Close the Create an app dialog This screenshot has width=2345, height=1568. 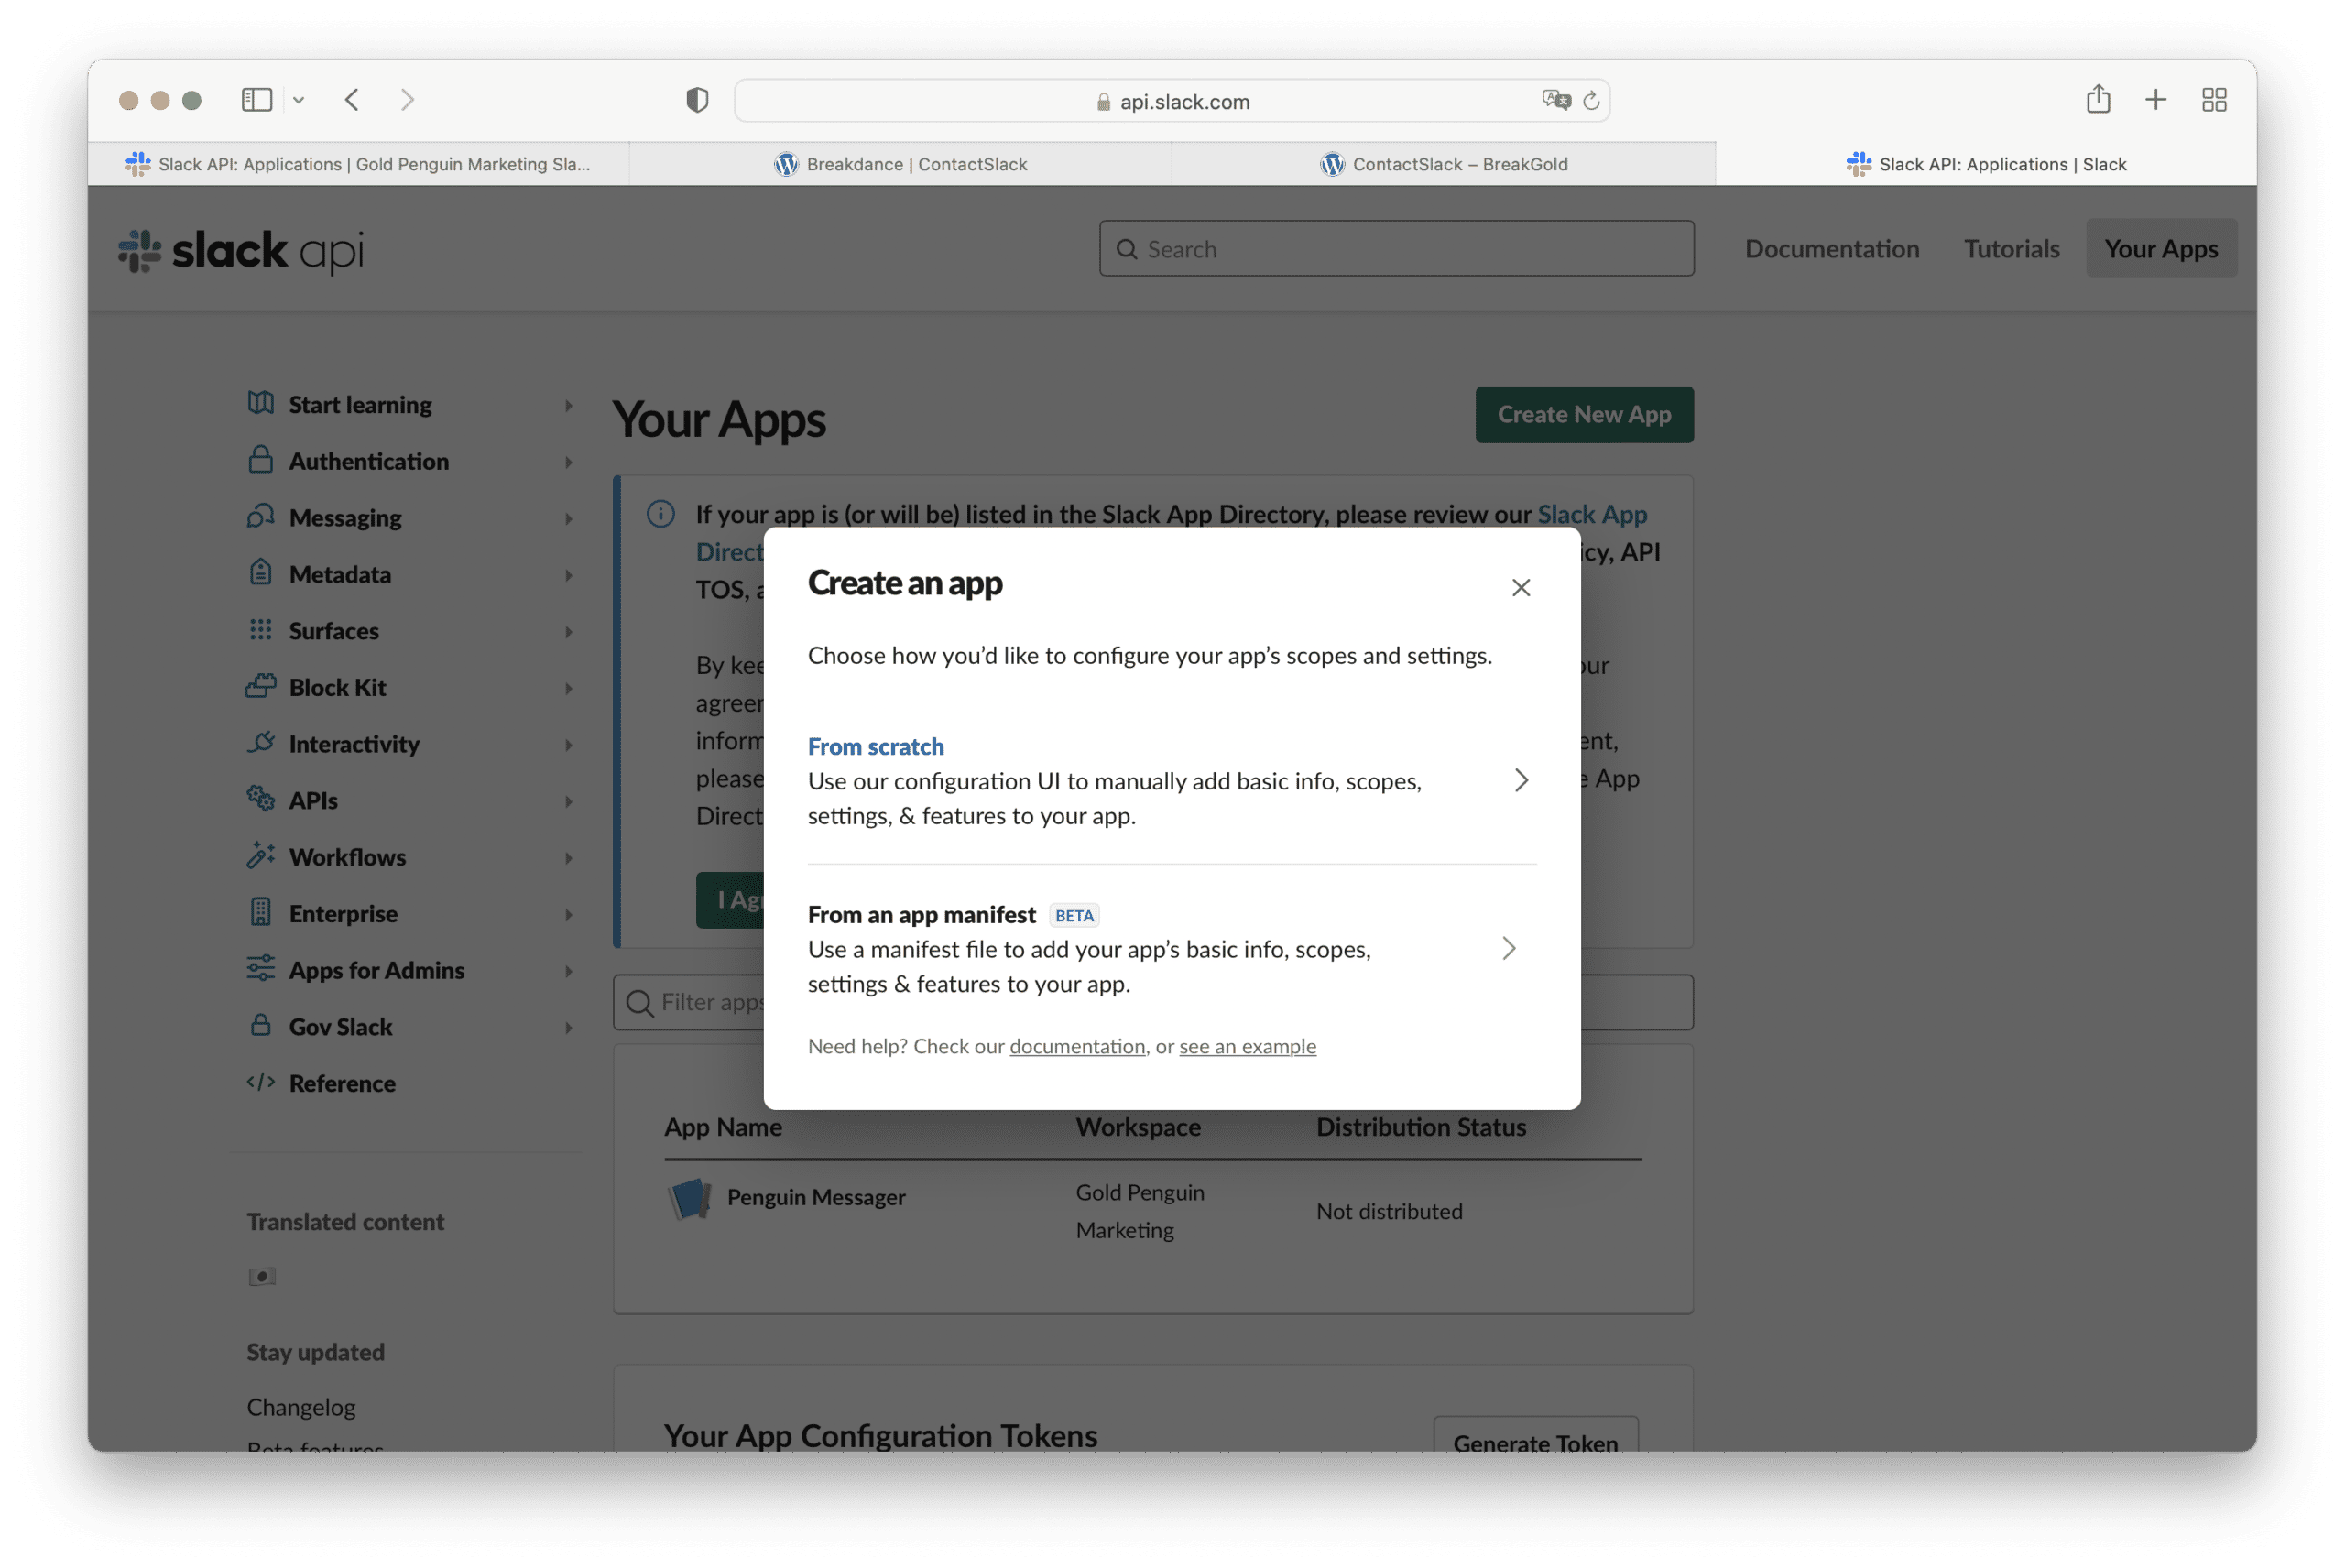coord(1521,588)
